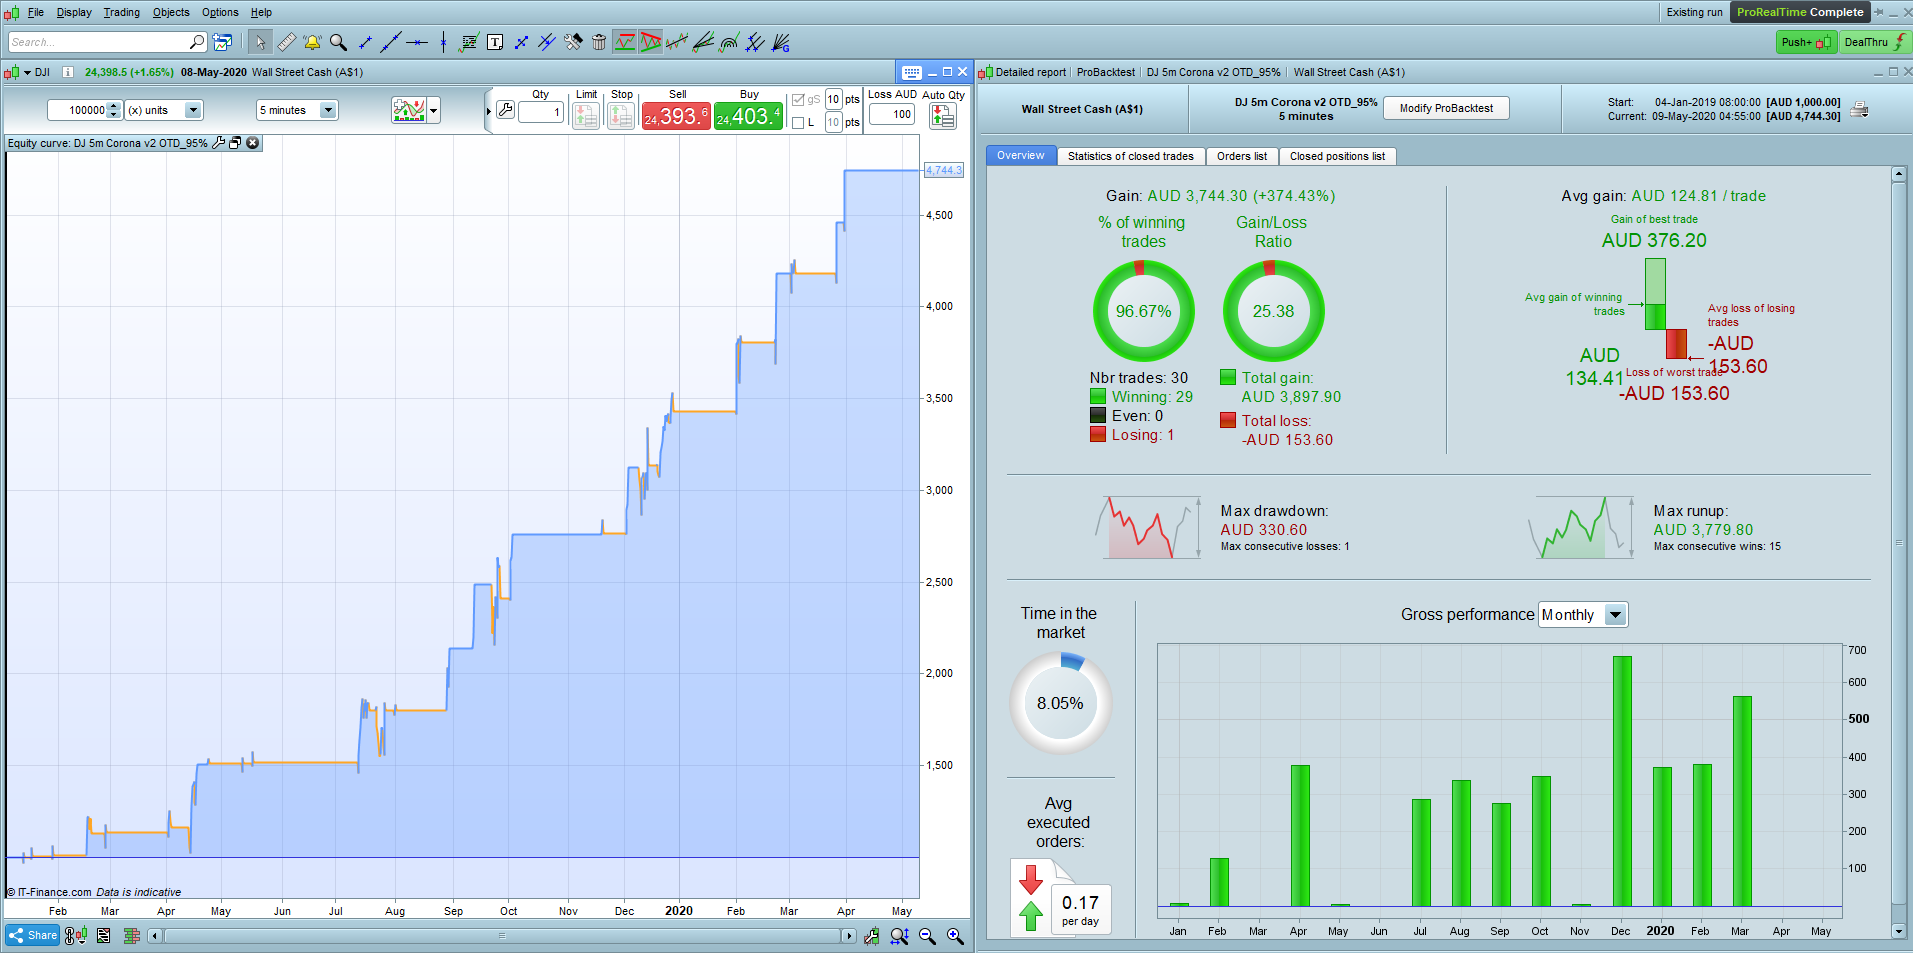Select the line segment drawing tool

[x=365, y=42]
